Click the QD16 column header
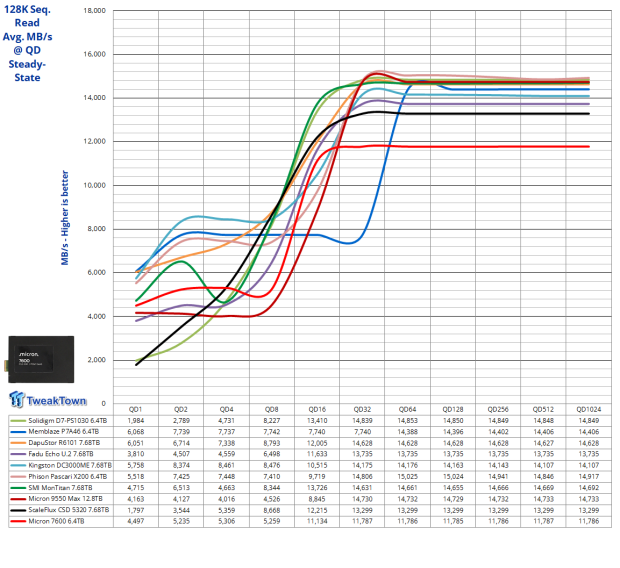The height and width of the screenshot is (568, 620). tap(317, 409)
